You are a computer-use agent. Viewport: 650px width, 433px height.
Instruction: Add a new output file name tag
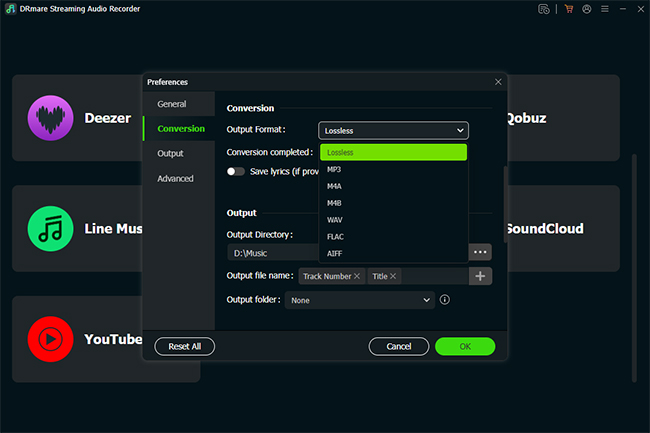tap(480, 276)
